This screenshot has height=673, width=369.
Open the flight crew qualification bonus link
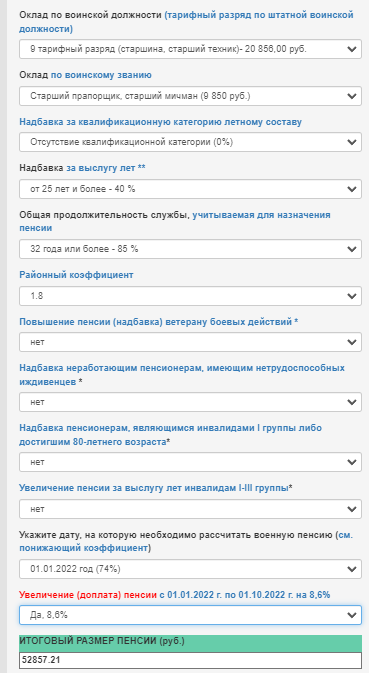(160, 121)
